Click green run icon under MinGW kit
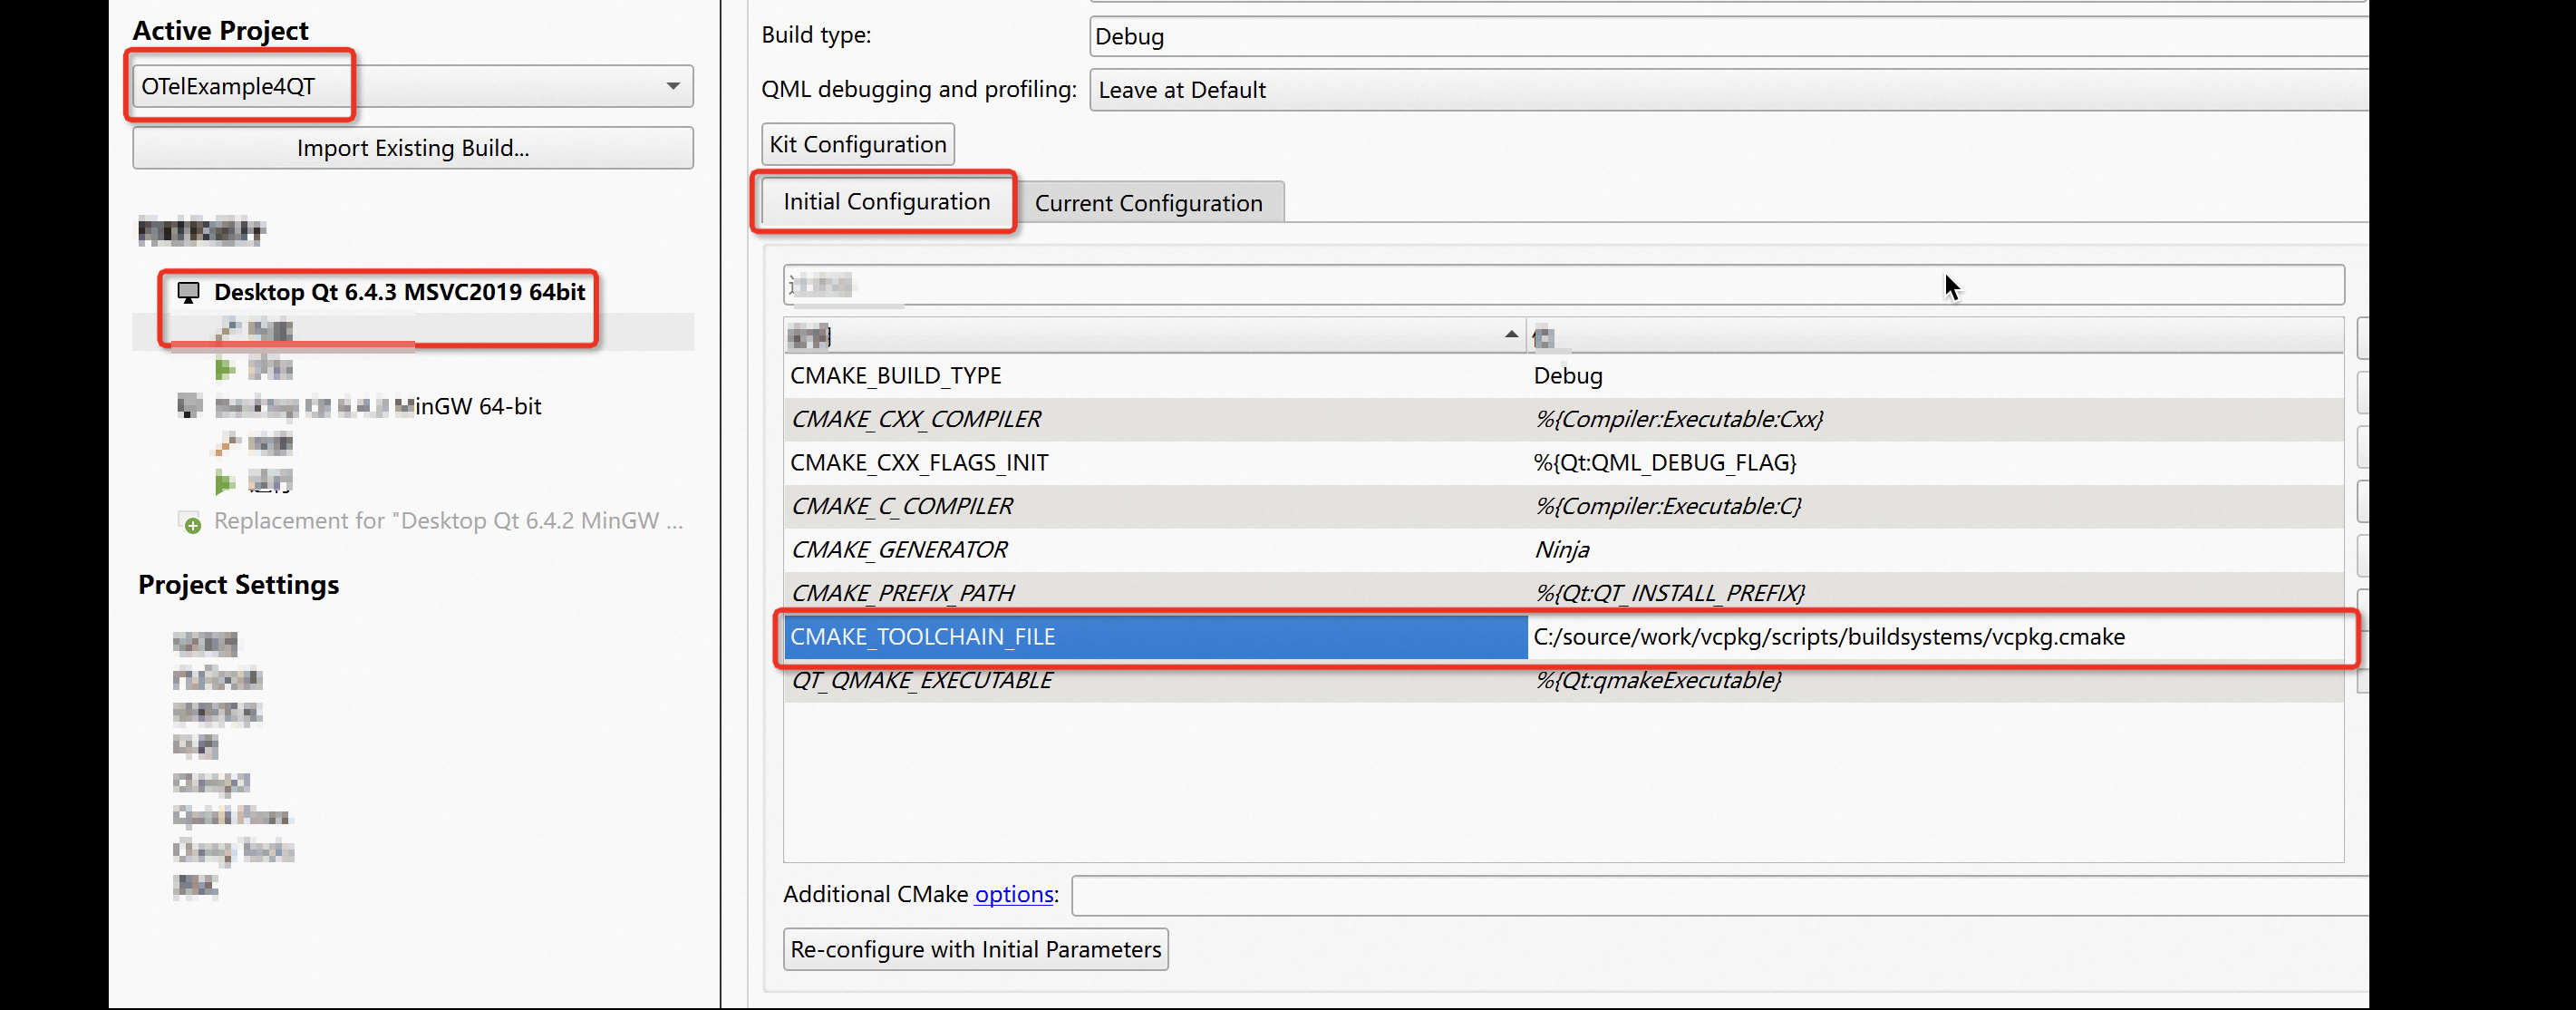 point(225,483)
